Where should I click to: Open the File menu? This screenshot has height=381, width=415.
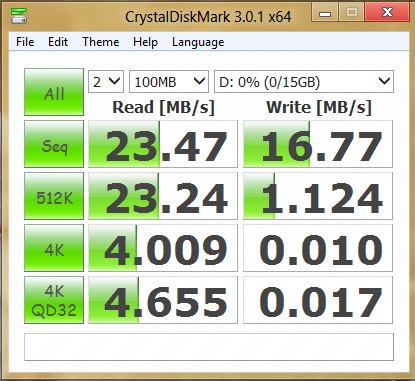(x=25, y=42)
